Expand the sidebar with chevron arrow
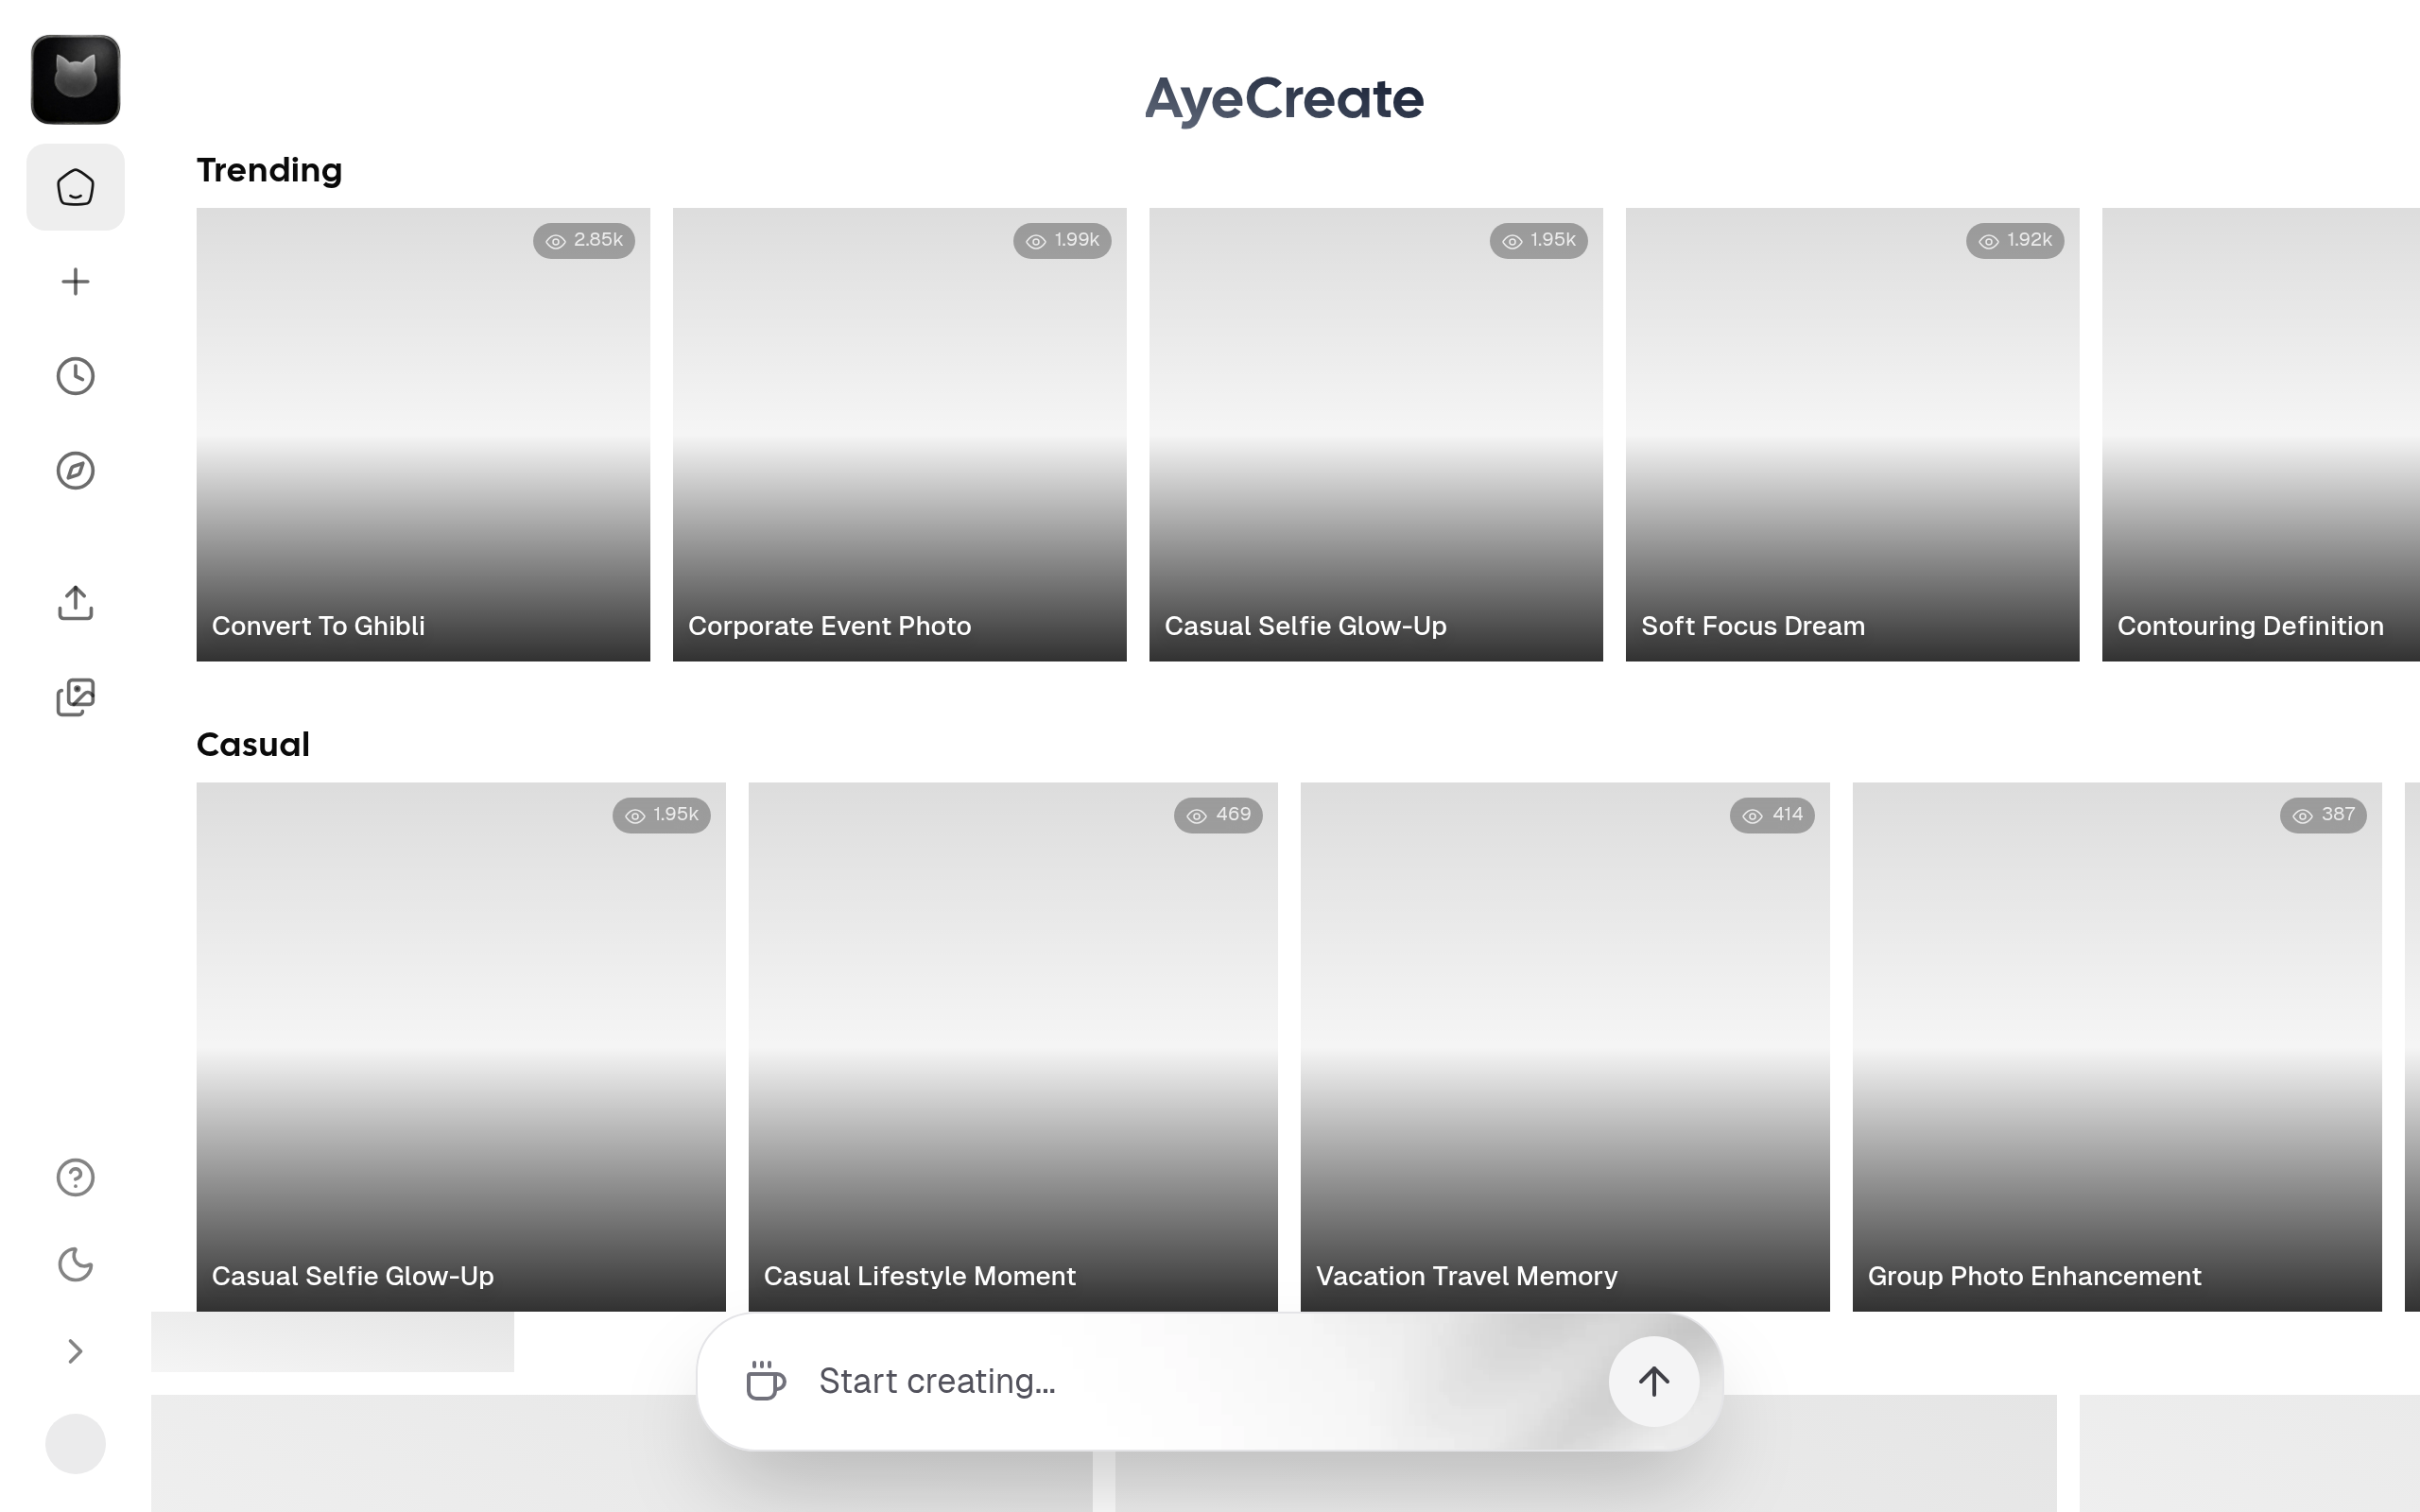This screenshot has height=1512, width=2420. click(x=75, y=1352)
